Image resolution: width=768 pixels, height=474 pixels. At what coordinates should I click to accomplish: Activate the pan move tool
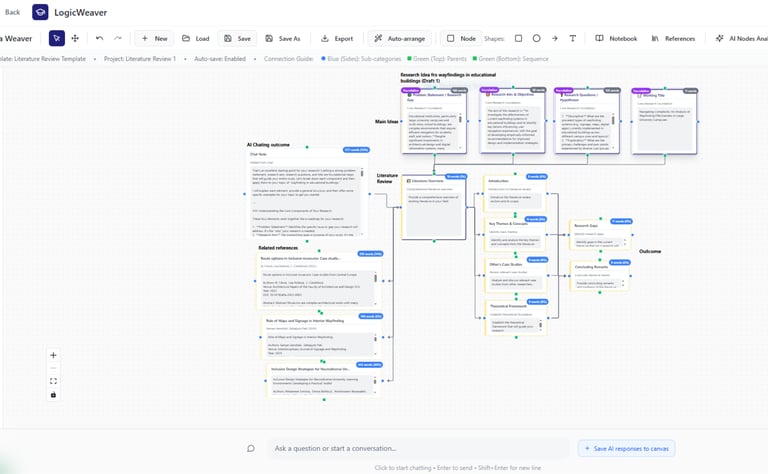coord(75,38)
